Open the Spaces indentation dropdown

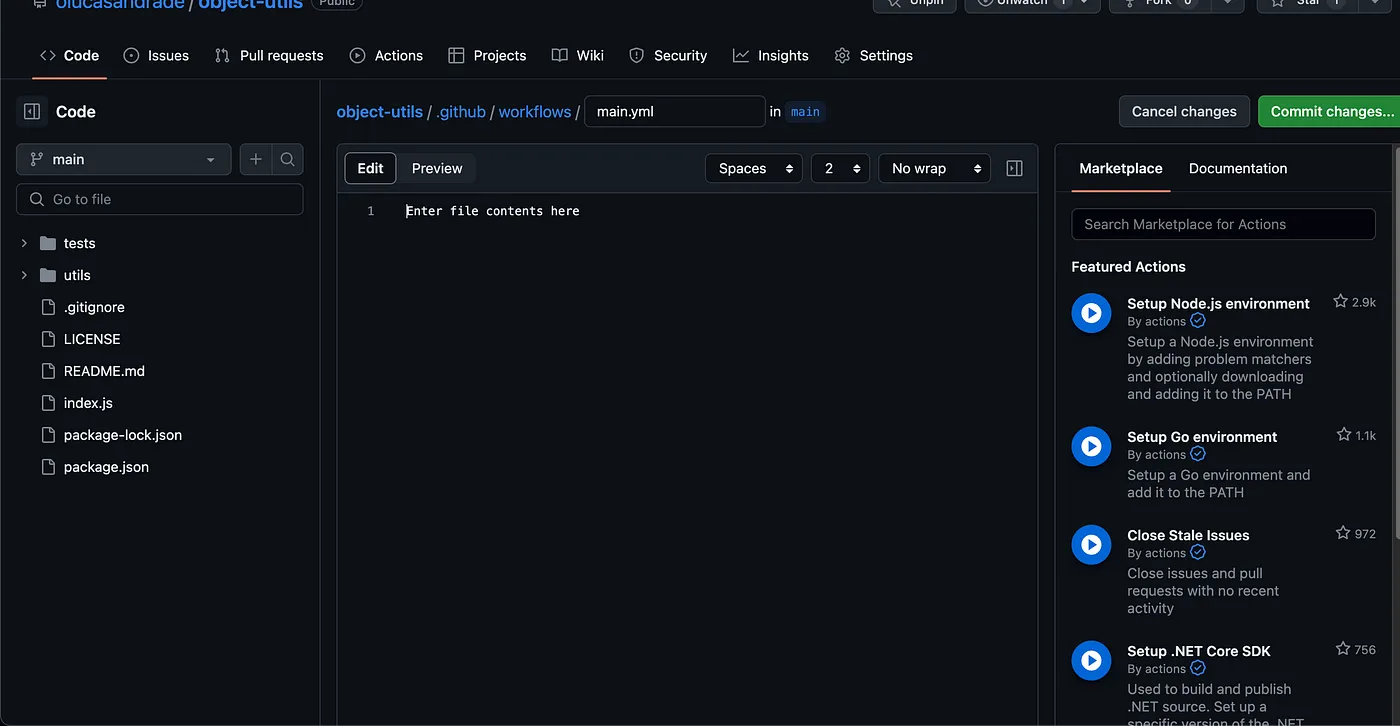753,168
